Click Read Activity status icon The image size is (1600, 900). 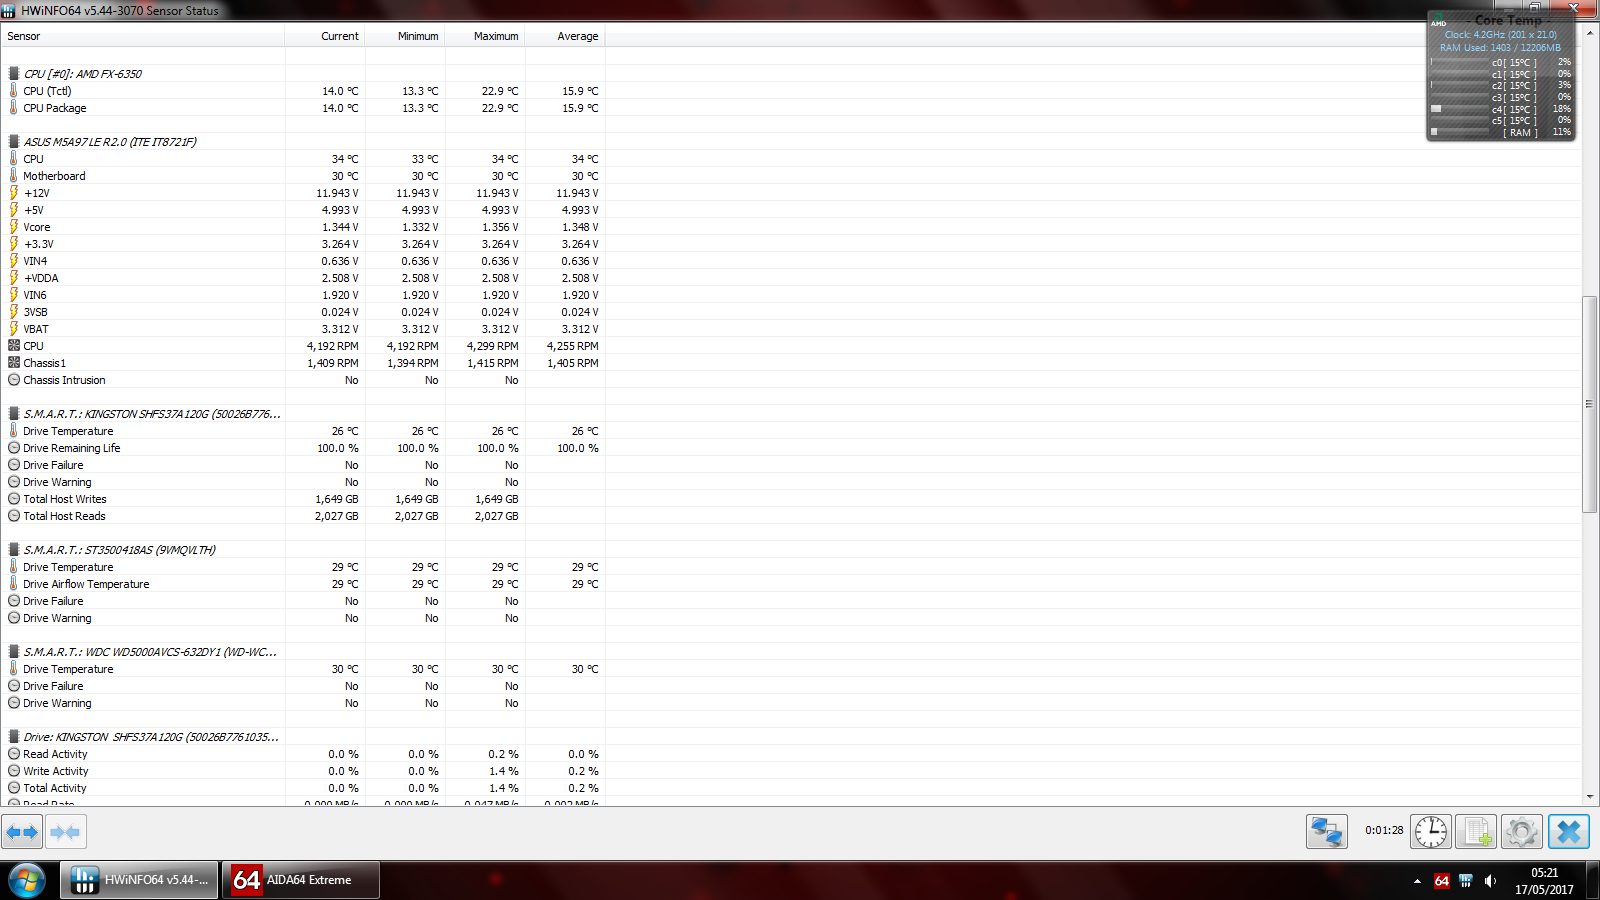[14, 754]
